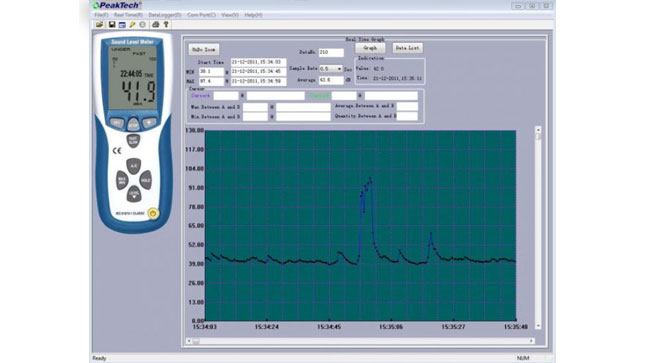This screenshot has height=363, width=650.
Task: Click the Ready status bar text
Action: point(99,358)
